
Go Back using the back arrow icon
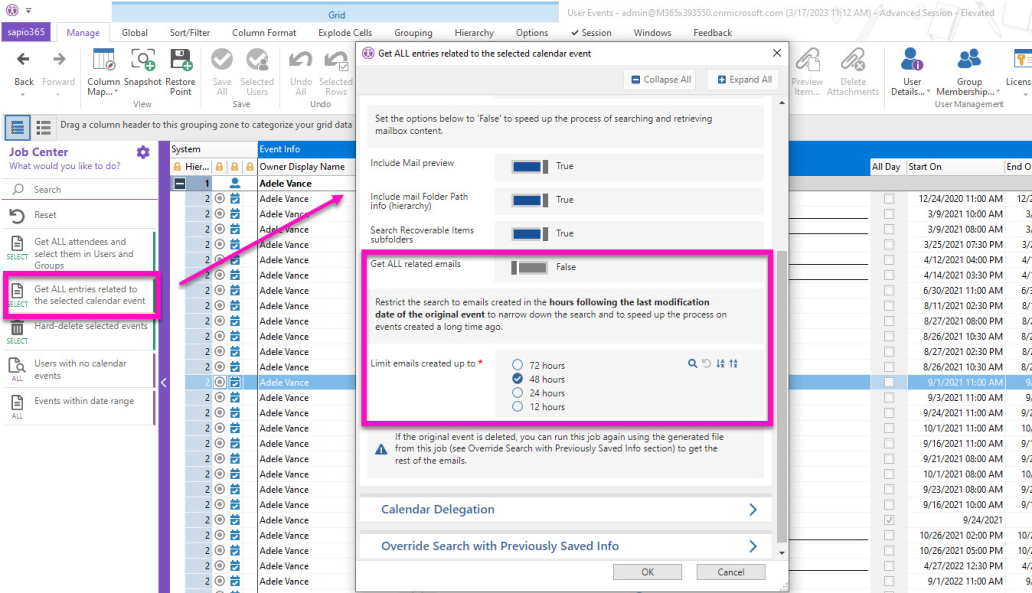[23, 60]
